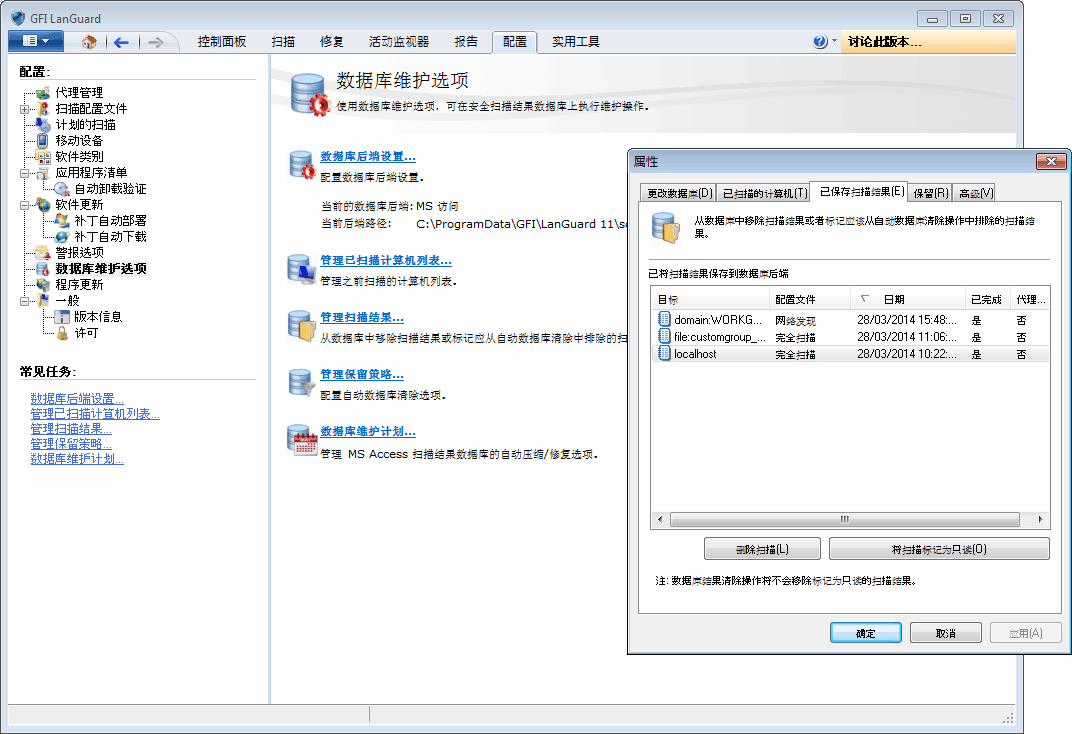Viewport: 1072px width, 734px height.
Task: Select the 补丁自动下载 icon
Action: (62, 237)
